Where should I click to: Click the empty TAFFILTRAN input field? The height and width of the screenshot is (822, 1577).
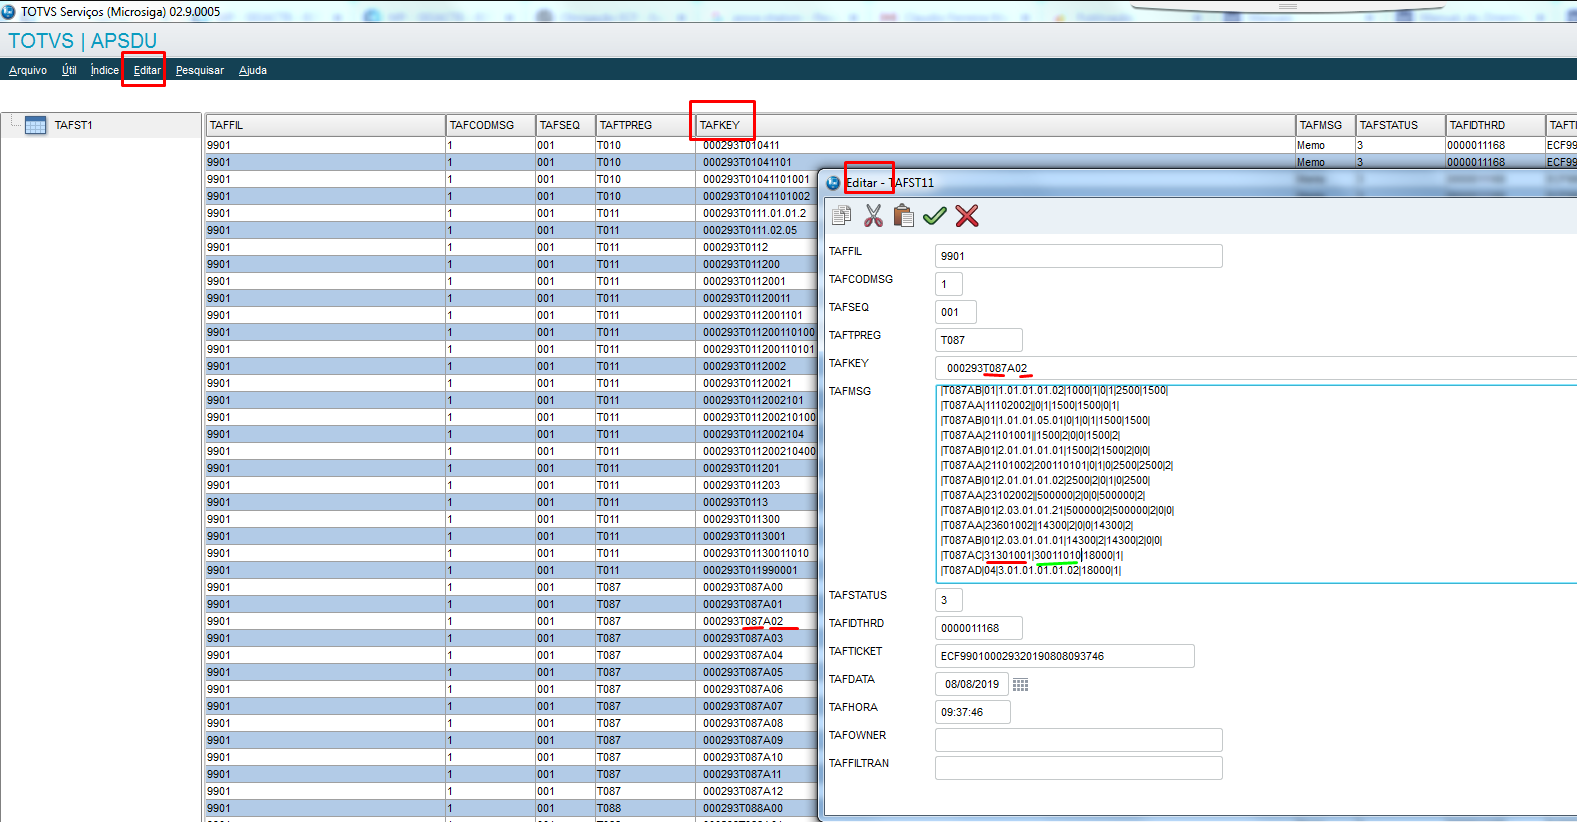pyautogui.click(x=1078, y=768)
